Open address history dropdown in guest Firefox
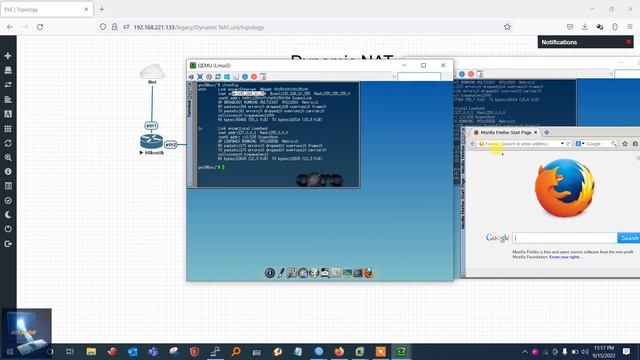 click(x=562, y=144)
